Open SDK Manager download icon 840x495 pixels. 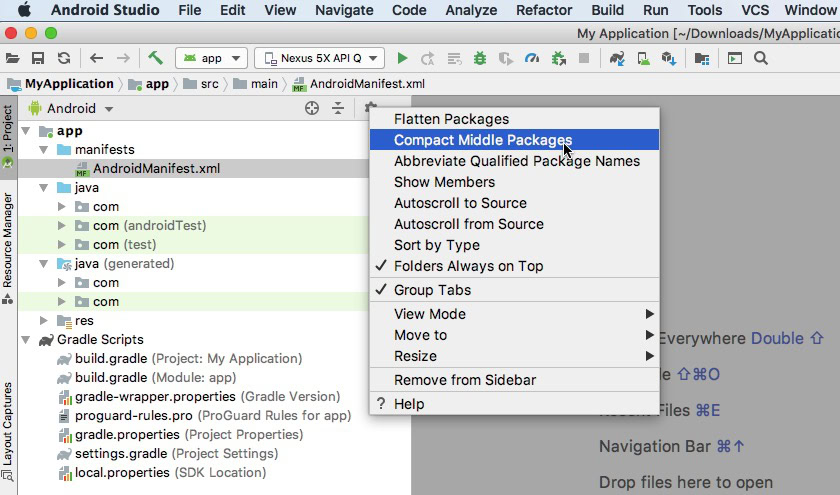point(669,58)
